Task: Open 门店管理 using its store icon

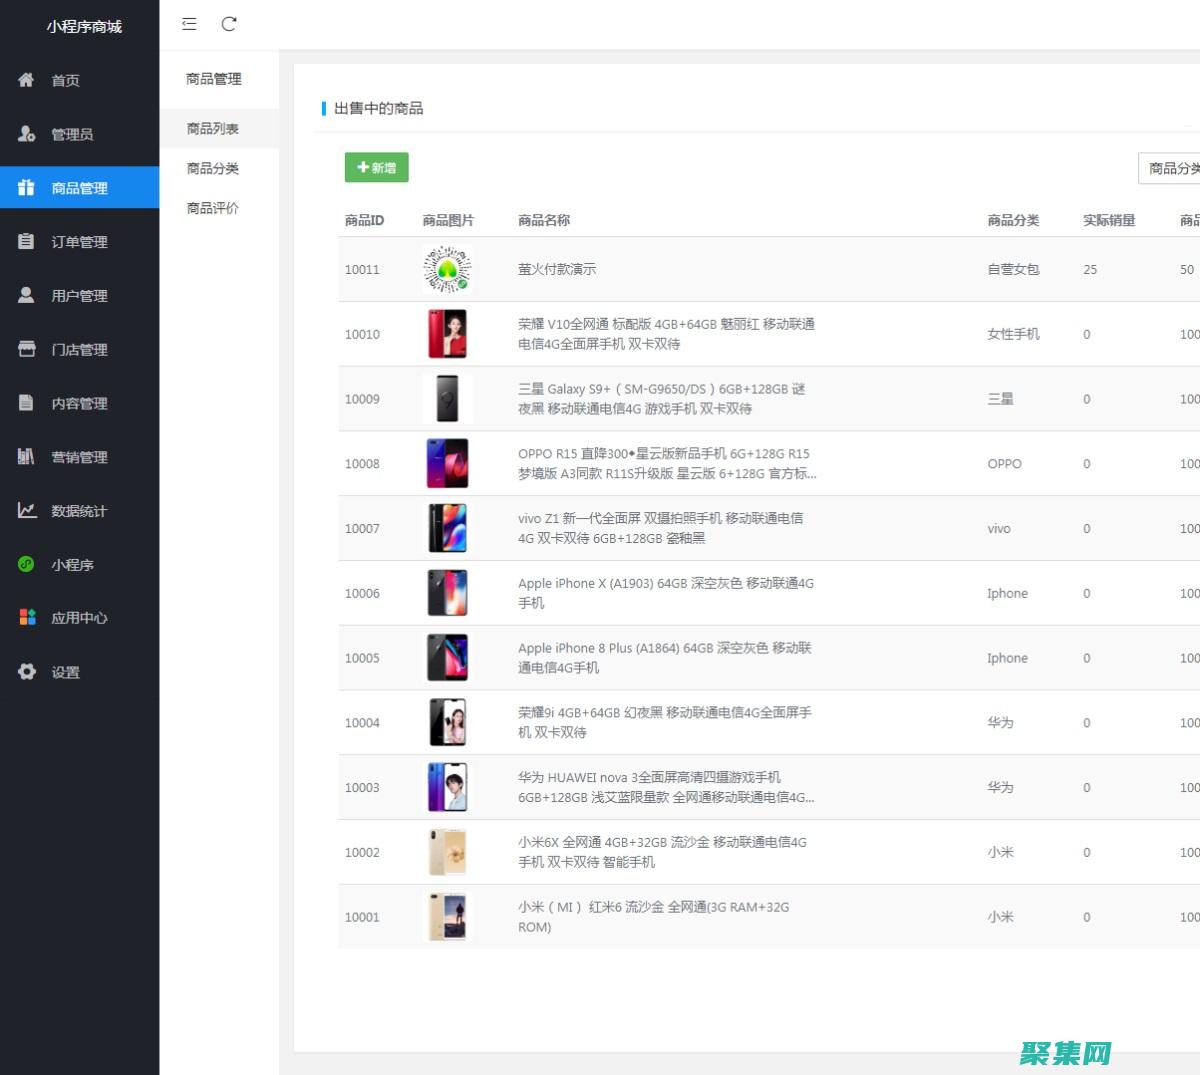Action: pos(27,349)
